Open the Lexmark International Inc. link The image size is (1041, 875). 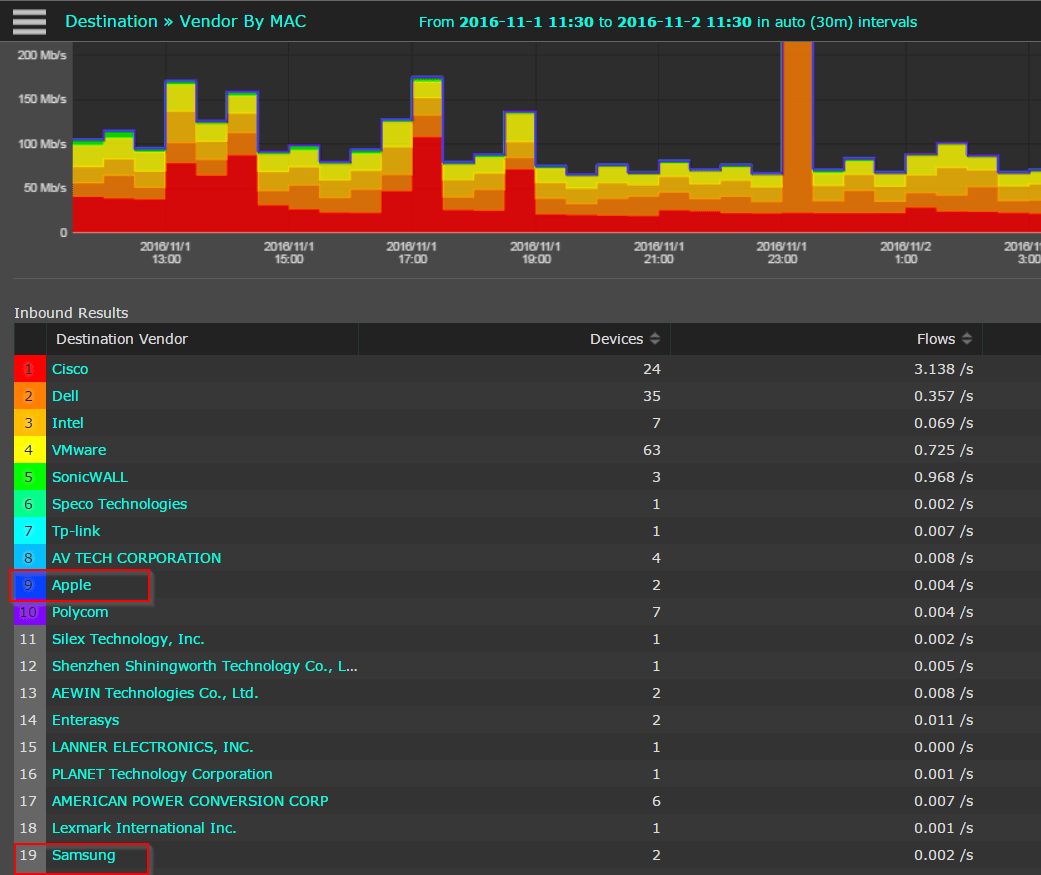click(x=144, y=828)
